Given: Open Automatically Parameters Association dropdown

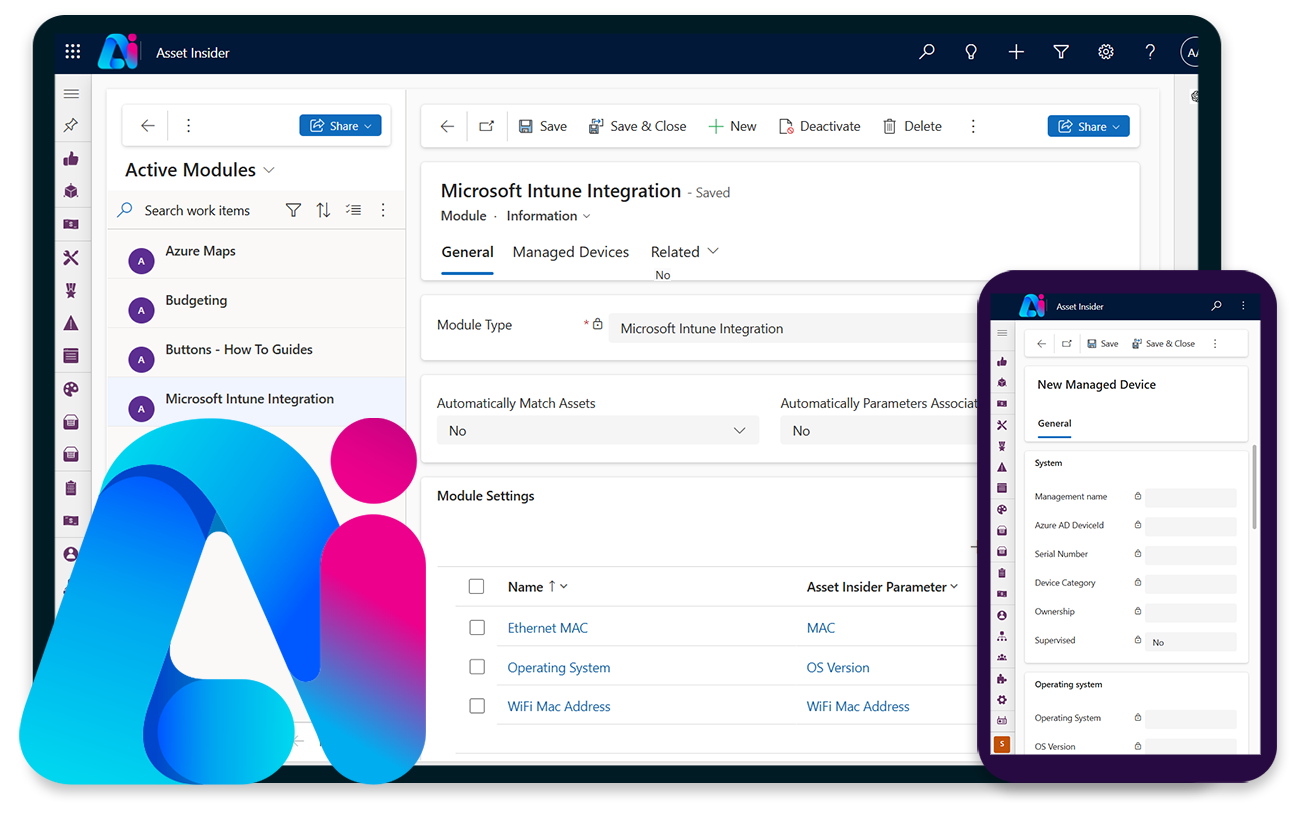Looking at the screenshot, I should click(878, 431).
